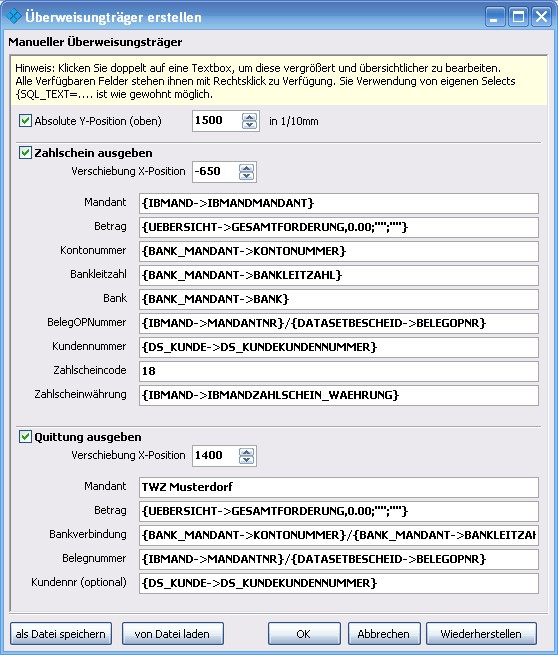Image resolution: width=558 pixels, height=655 pixels.
Task: Click the Zahlschein Mandant field
Action: 339,203
